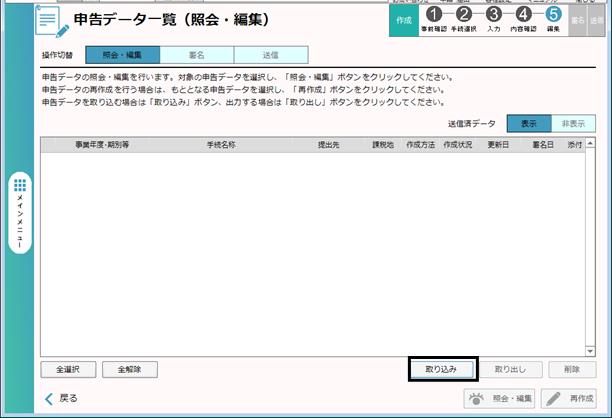
Task: Click the 署名日 column header
Action: tap(543, 145)
